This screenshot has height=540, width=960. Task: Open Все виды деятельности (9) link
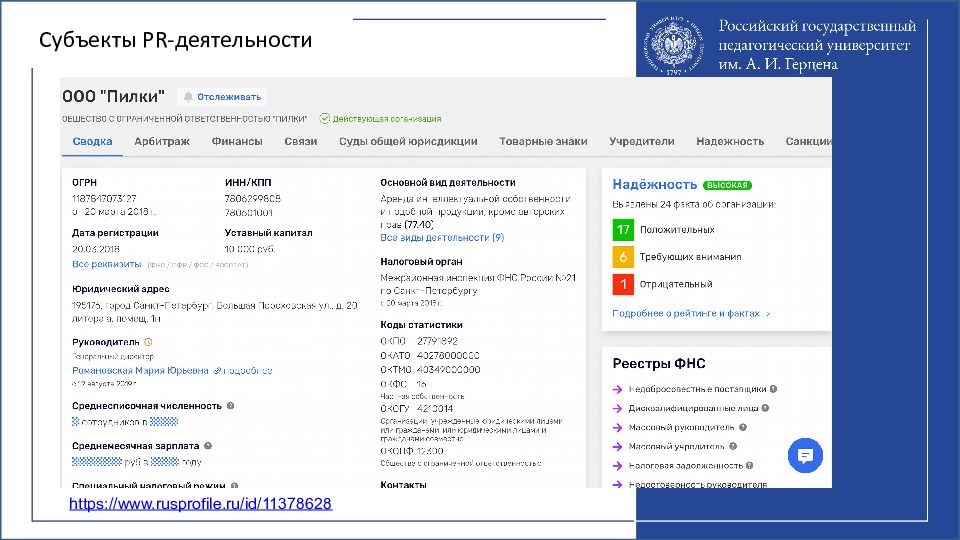442,238
